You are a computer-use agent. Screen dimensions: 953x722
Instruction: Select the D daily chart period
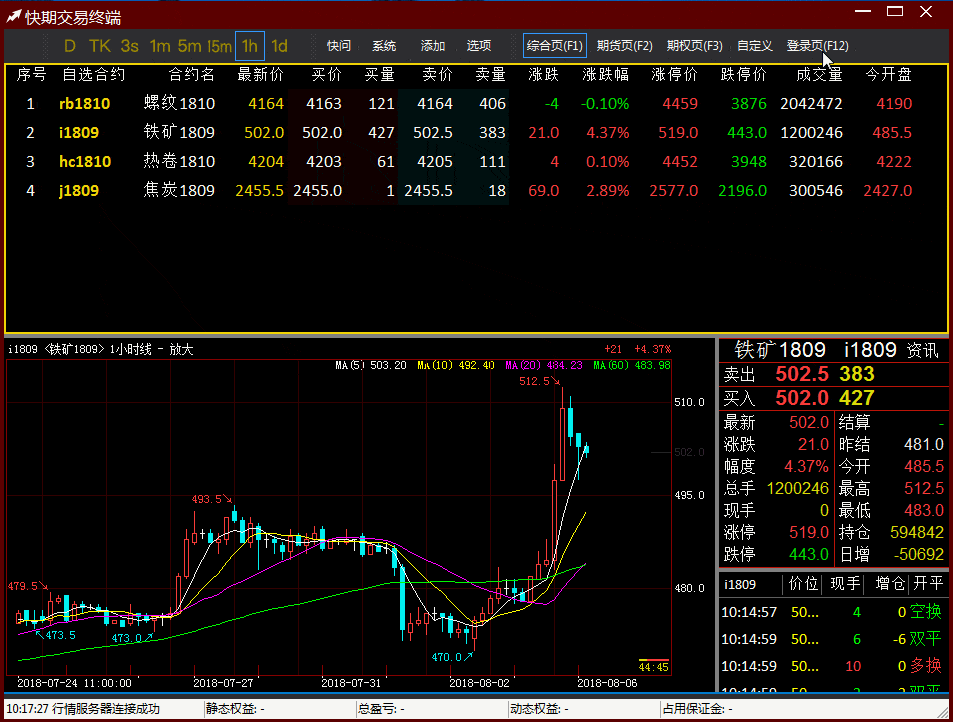(x=70, y=46)
